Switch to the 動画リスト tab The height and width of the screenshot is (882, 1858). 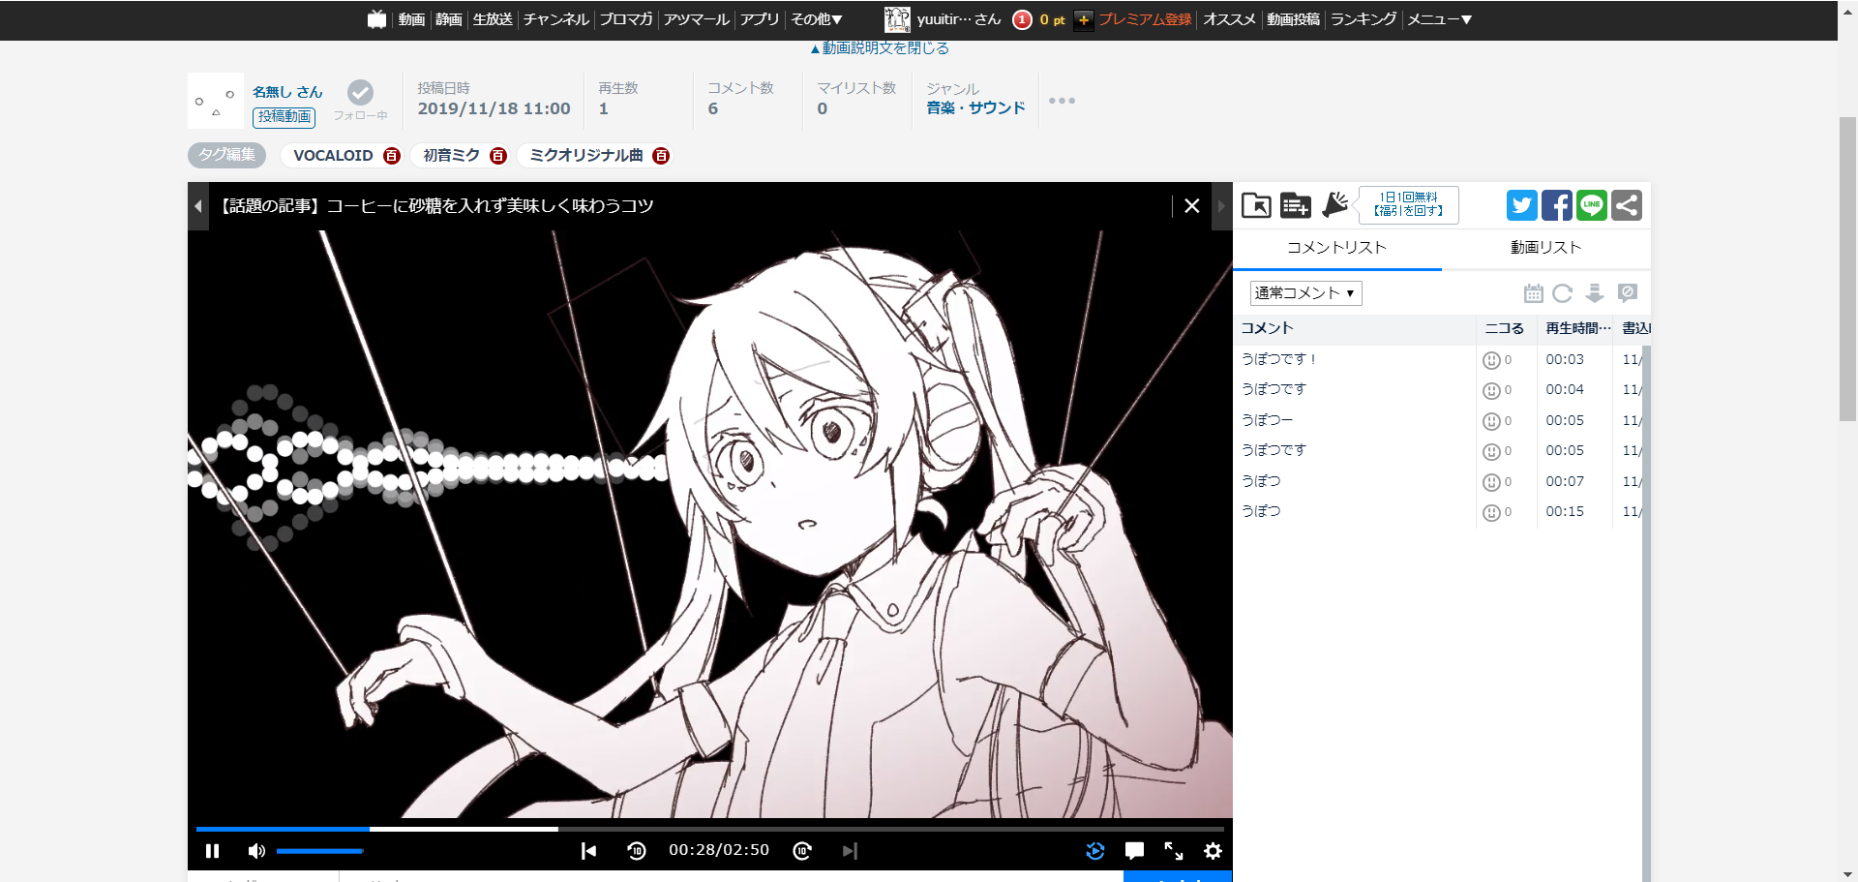1546,248
